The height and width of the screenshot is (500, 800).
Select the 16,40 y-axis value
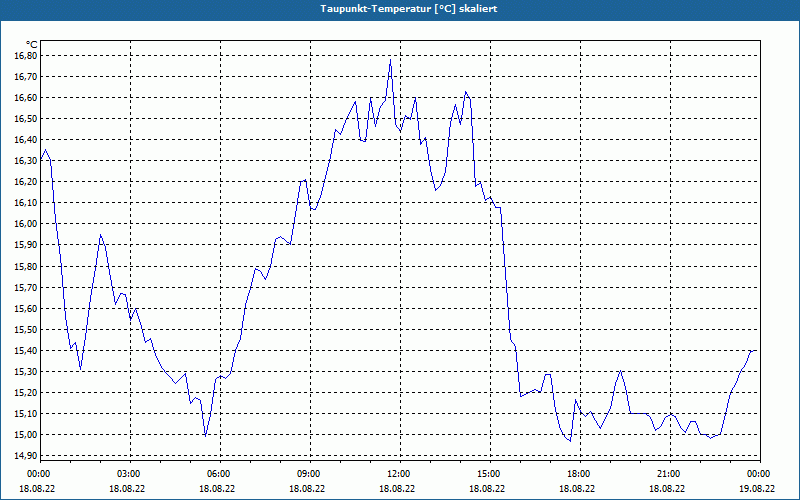click(27, 140)
